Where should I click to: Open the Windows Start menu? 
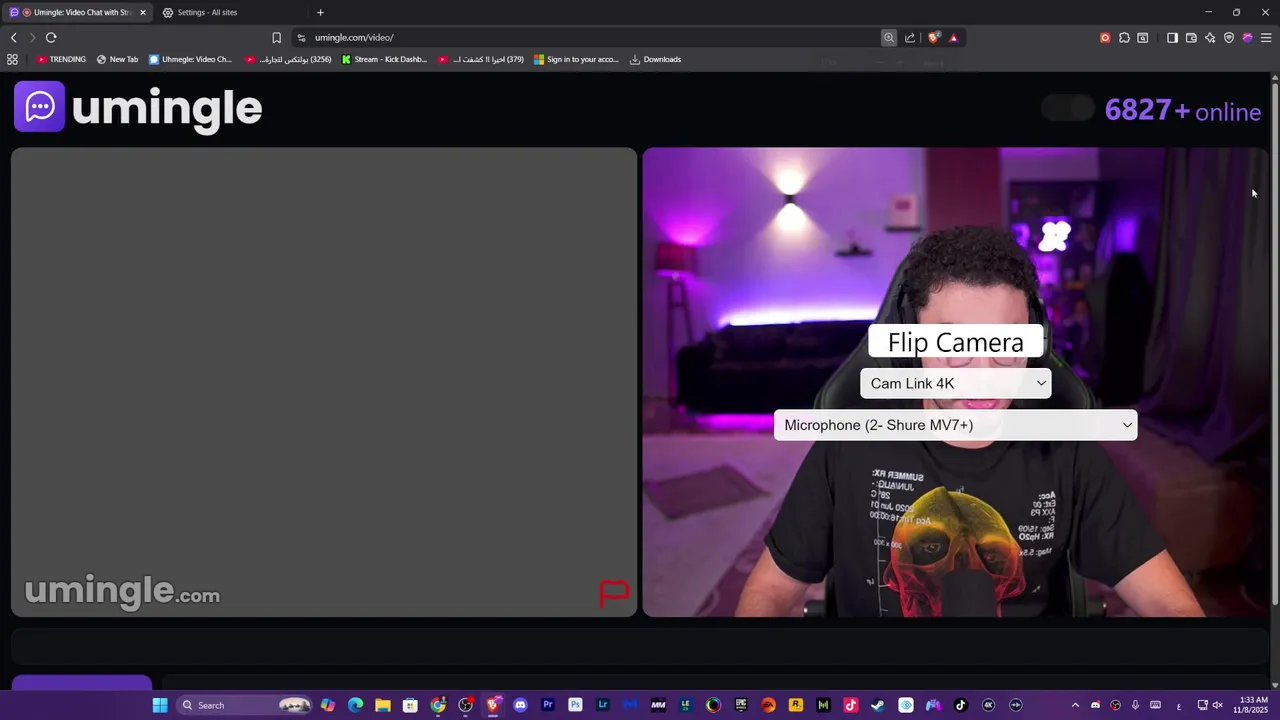[x=160, y=705]
